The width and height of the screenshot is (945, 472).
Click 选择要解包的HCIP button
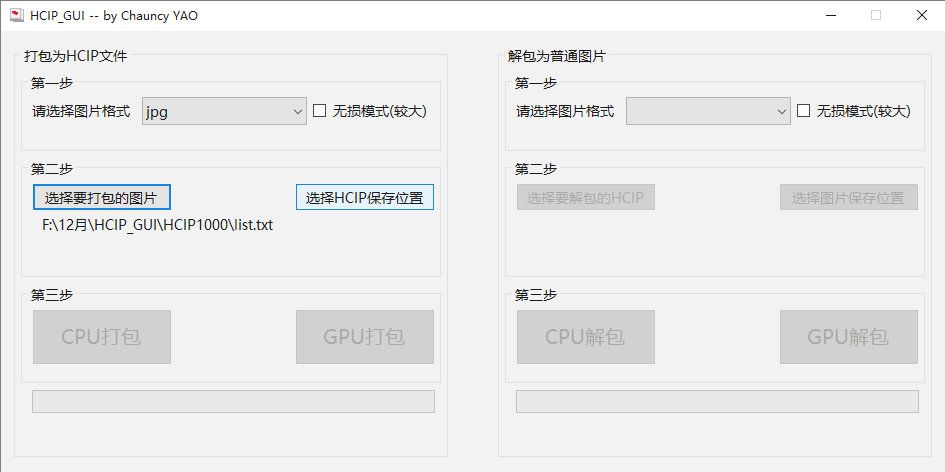click(586, 197)
